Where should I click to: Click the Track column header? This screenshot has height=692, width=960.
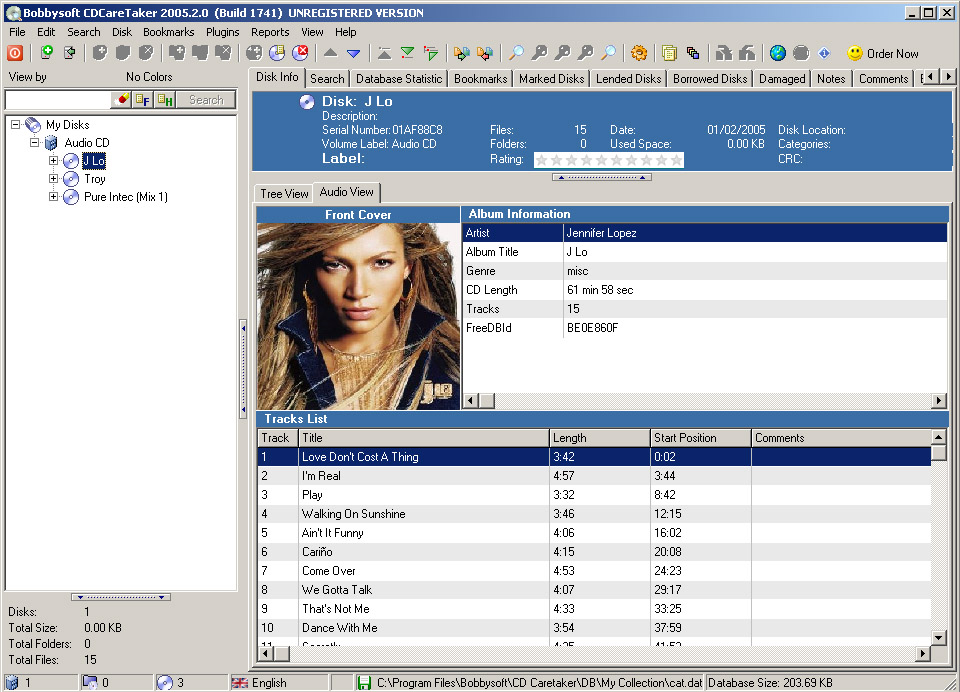click(278, 438)
